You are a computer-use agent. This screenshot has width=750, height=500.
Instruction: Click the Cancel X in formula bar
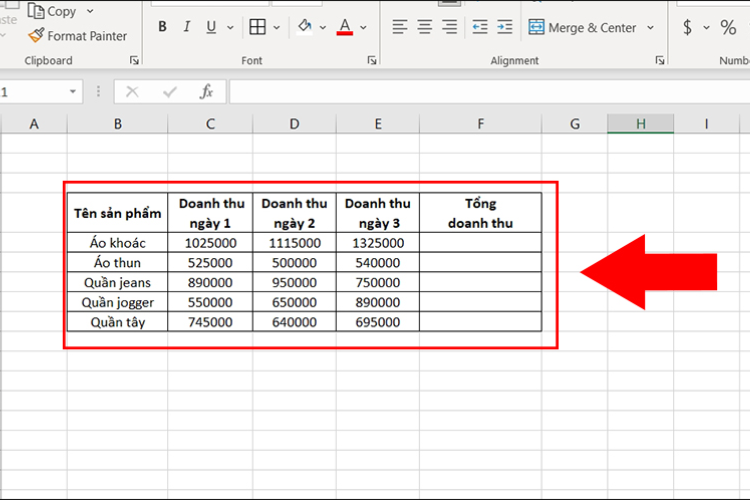132,91
